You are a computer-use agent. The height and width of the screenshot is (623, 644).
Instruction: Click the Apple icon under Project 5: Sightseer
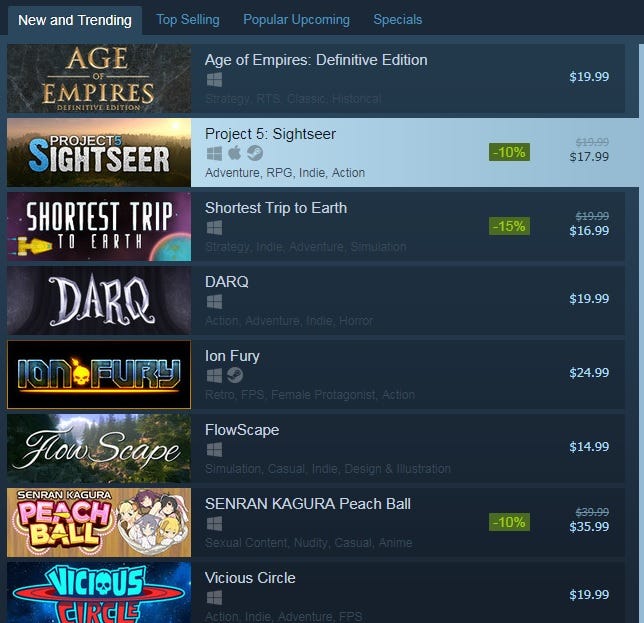coord(235,153)
